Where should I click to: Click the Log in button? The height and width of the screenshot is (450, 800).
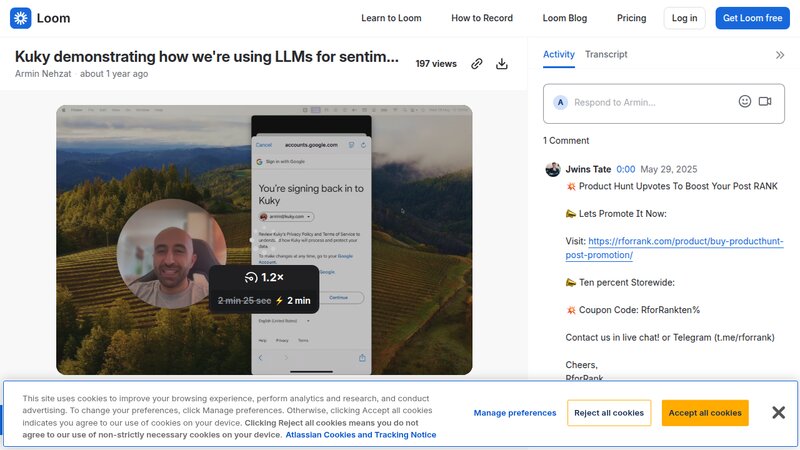684,18
